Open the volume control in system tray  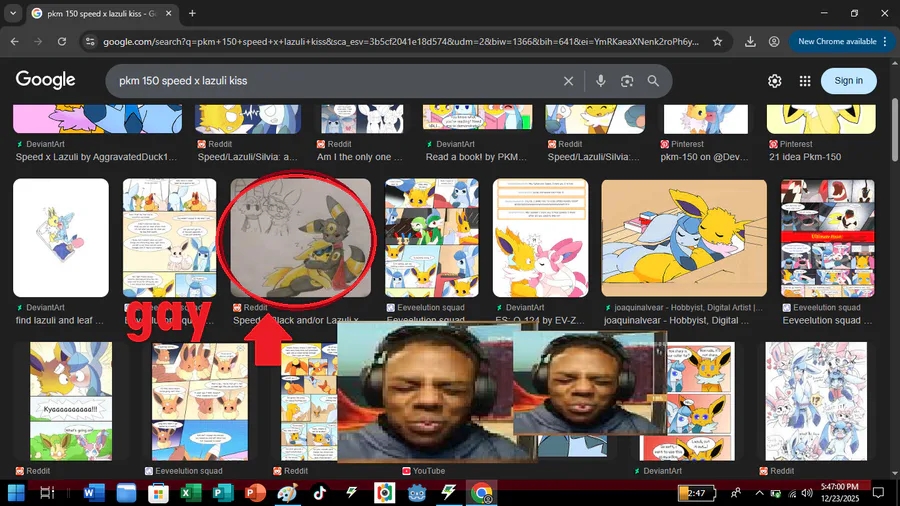coord(807,493)
